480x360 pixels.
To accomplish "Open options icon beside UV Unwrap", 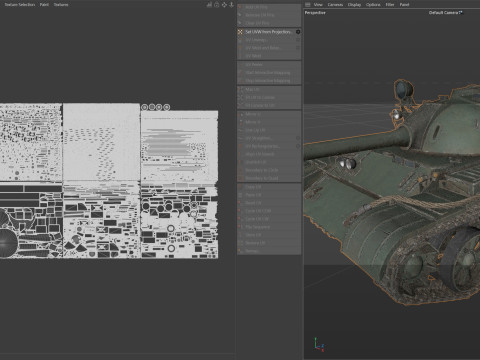I will tap(298, 40).
